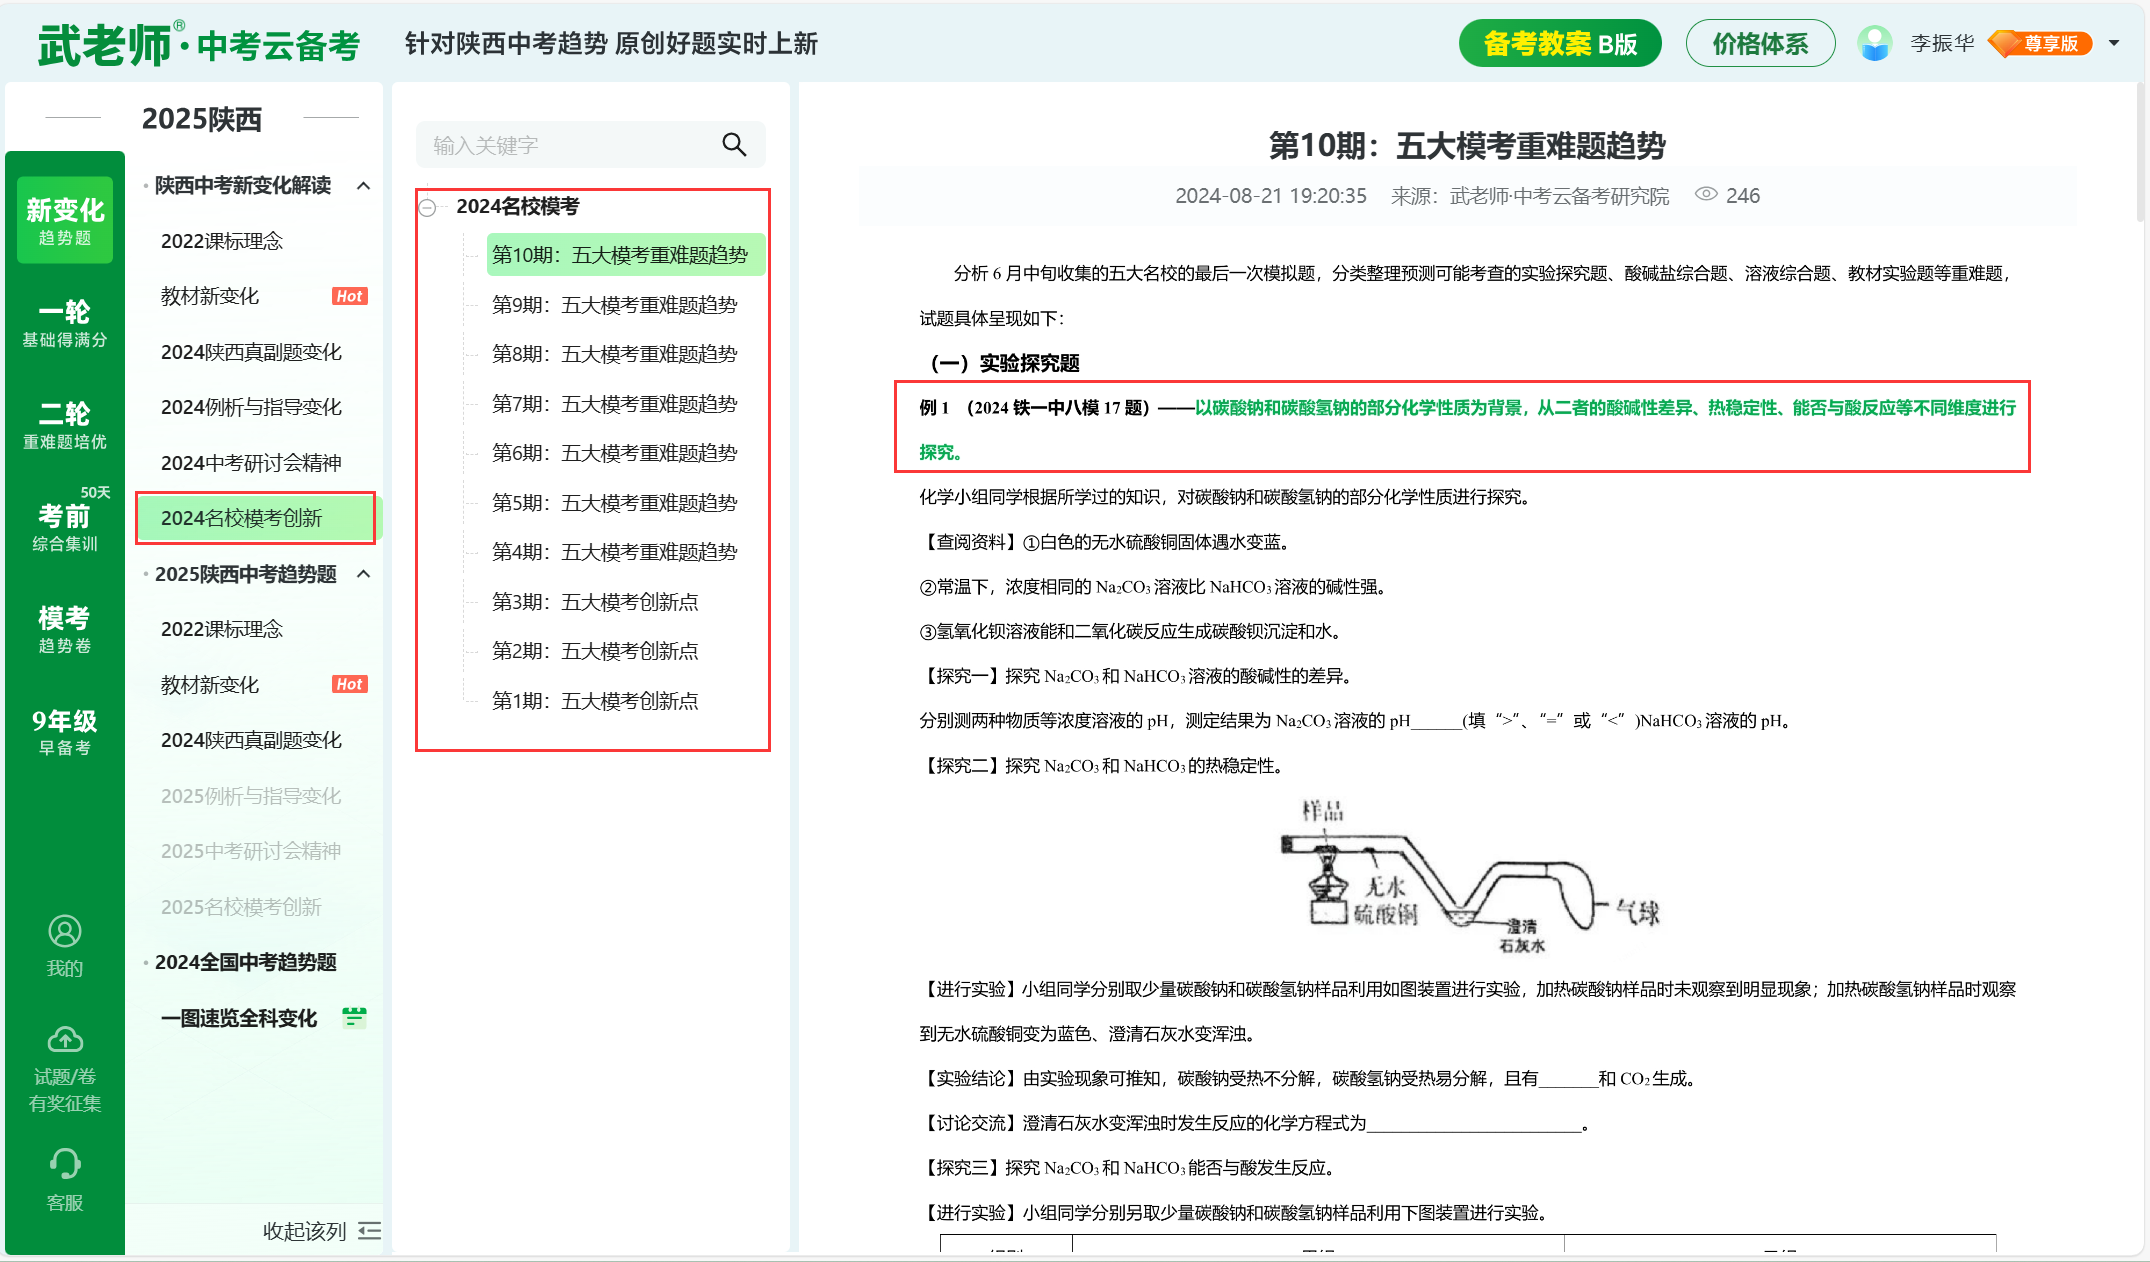Select 第4期：五大模考重难题趋势
2150x1262 pixels.
point(614,552)
